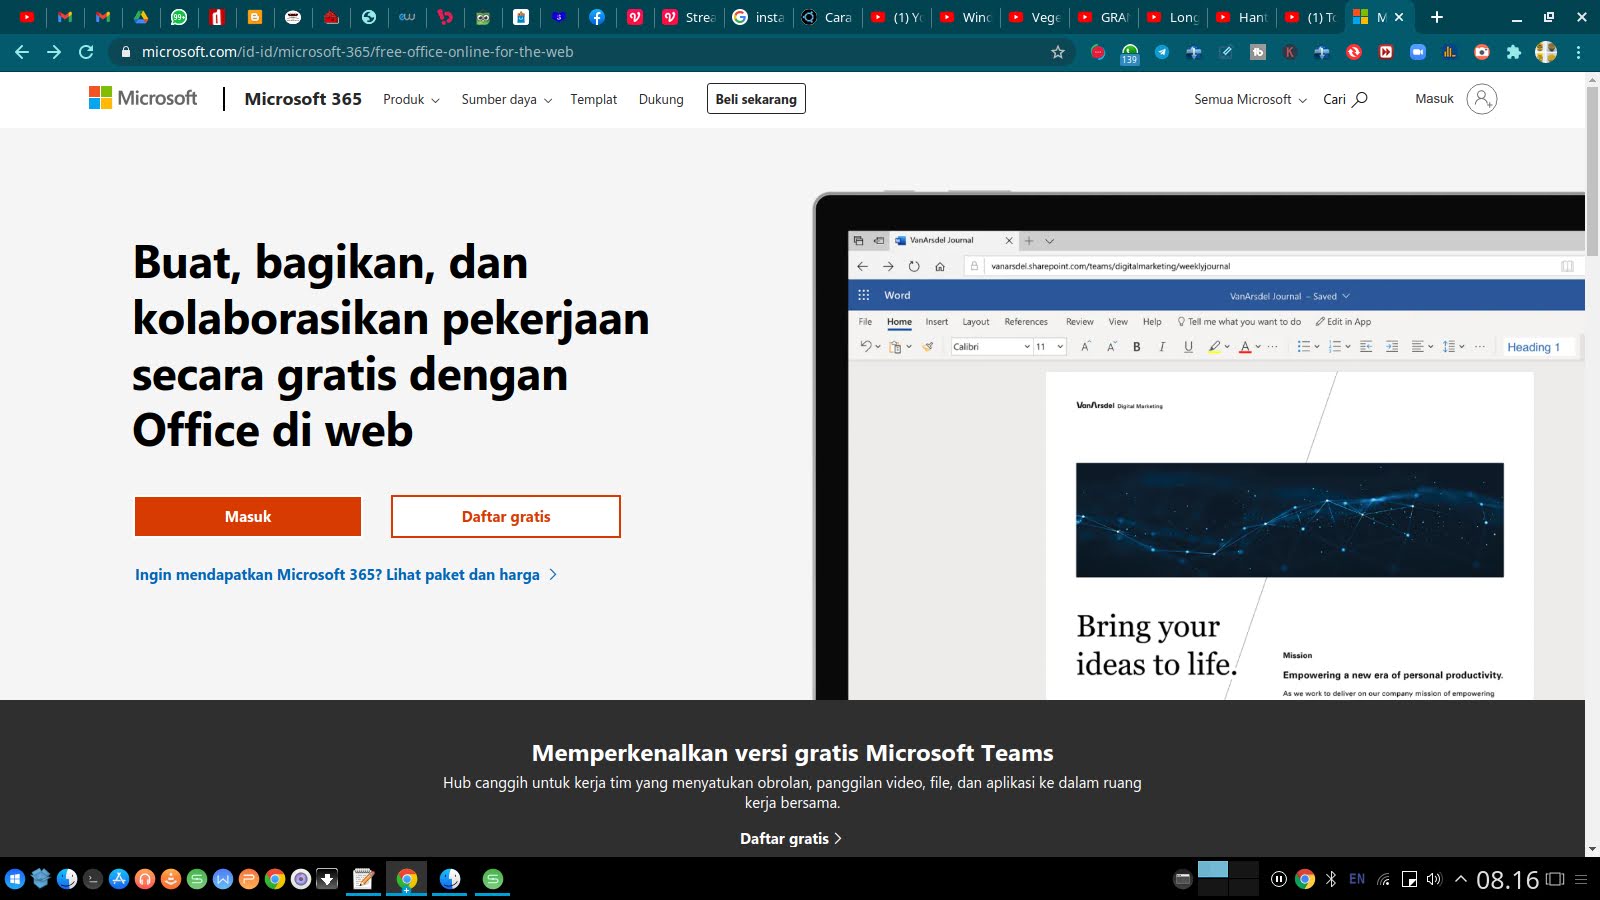The image size is (1600, 900).
Task: Click the notepad app in the taskbar
Action: (363, 879)
